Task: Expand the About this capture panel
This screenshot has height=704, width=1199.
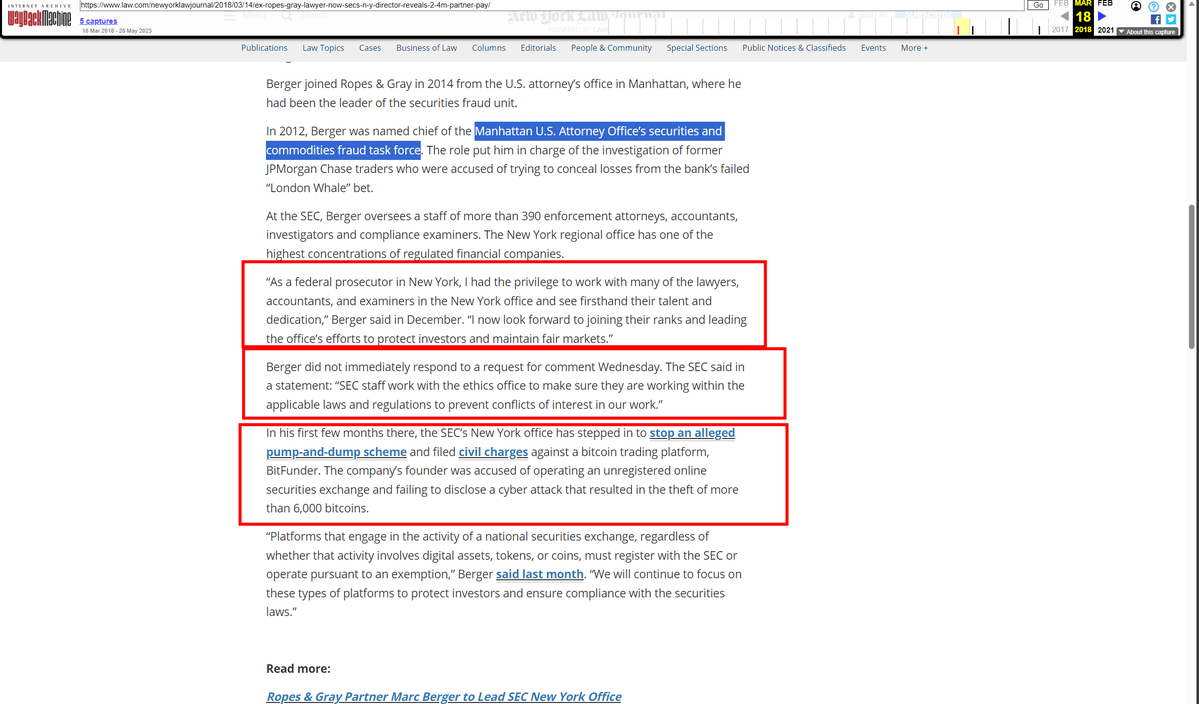Action: click(x=1148, y=32)
